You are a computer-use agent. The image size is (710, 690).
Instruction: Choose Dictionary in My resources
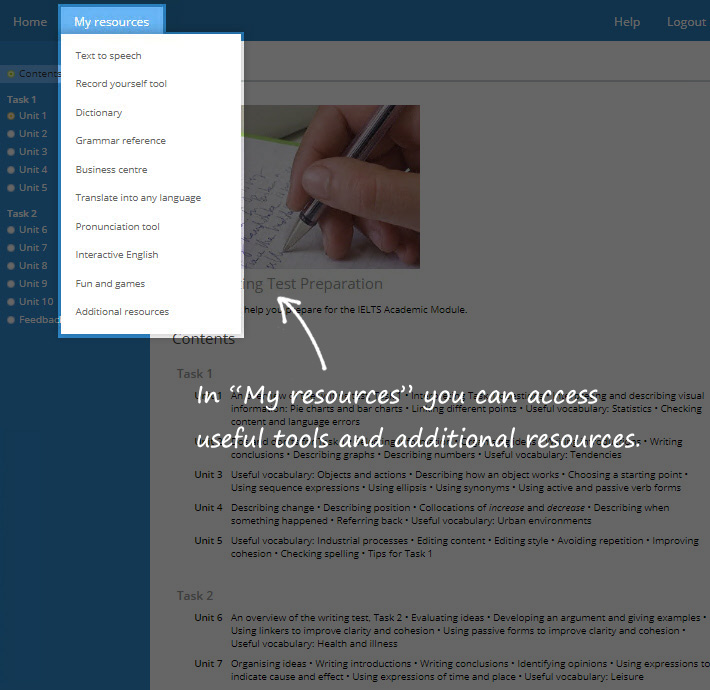99,113
